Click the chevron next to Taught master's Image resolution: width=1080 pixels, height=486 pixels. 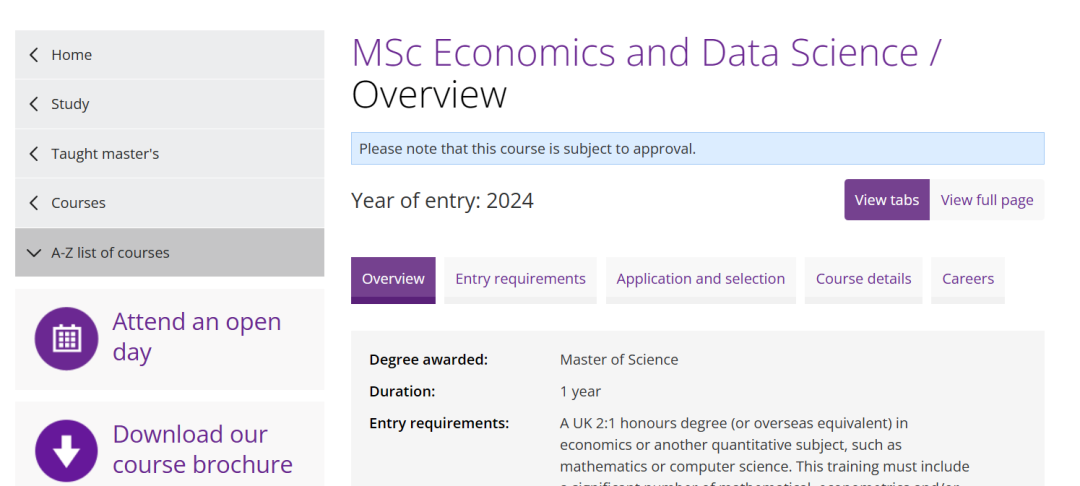click(34, 154)
